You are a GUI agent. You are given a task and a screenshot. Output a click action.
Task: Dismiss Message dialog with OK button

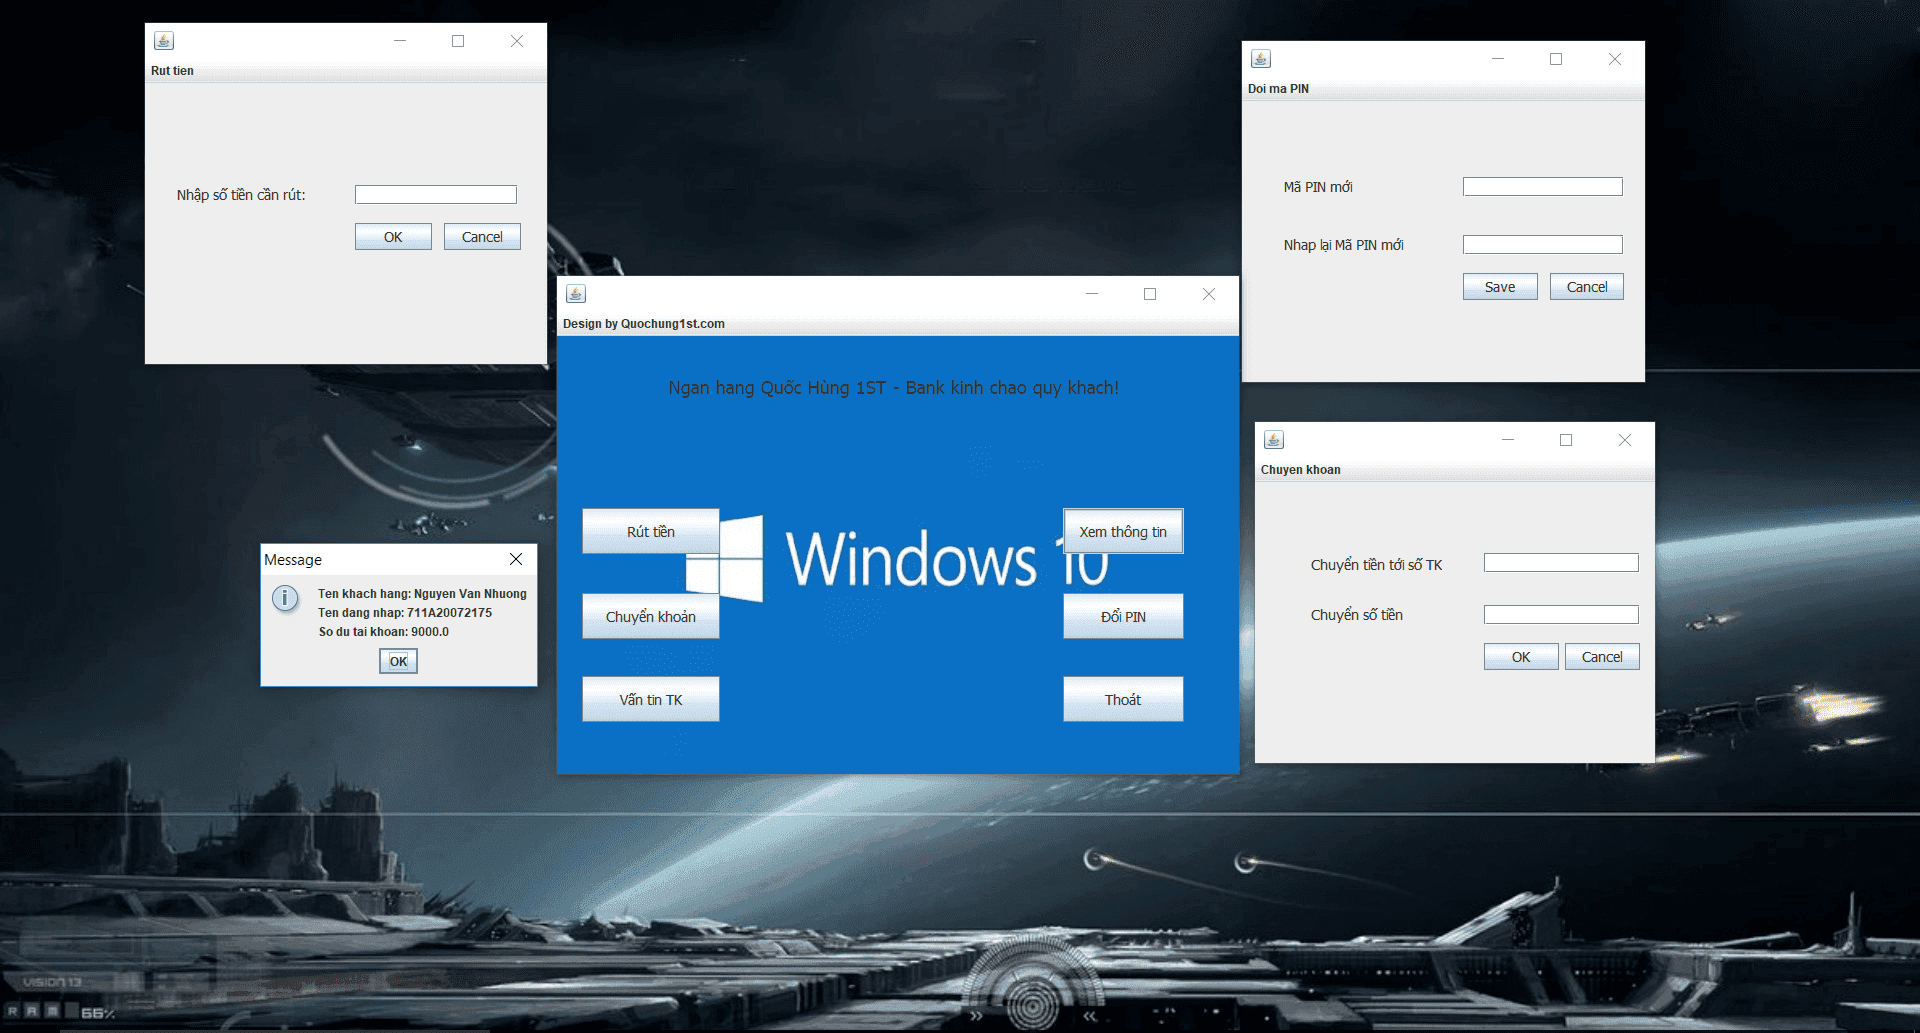tap(398, 661)
